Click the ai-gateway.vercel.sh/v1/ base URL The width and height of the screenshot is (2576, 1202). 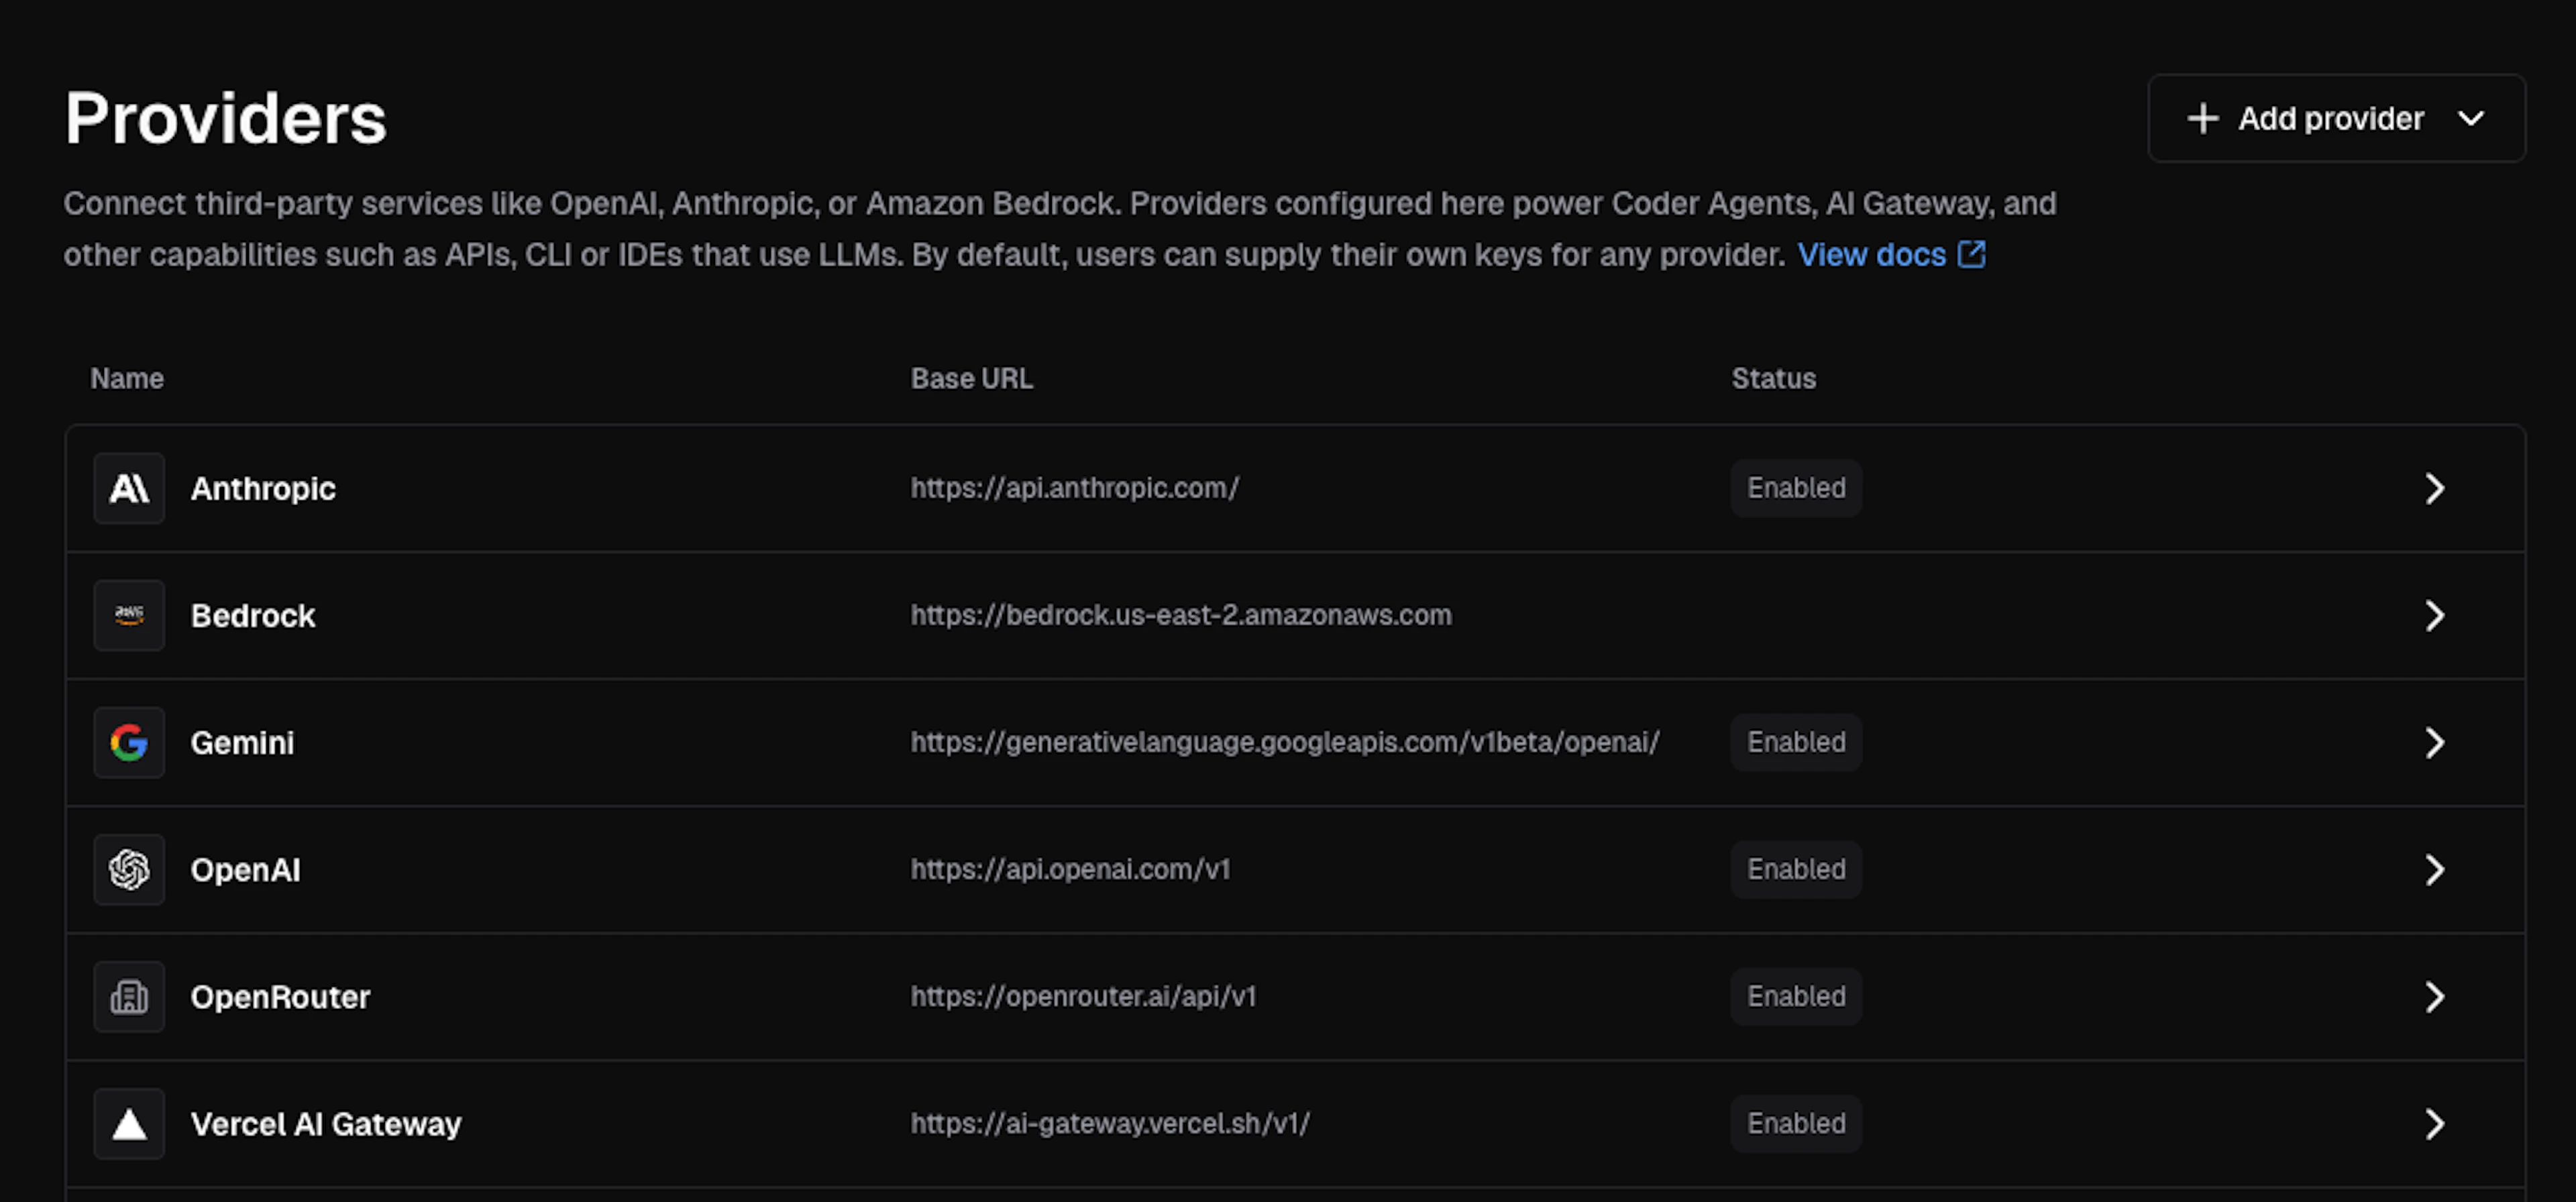pyautogui.click(x=1110, y=1123)
